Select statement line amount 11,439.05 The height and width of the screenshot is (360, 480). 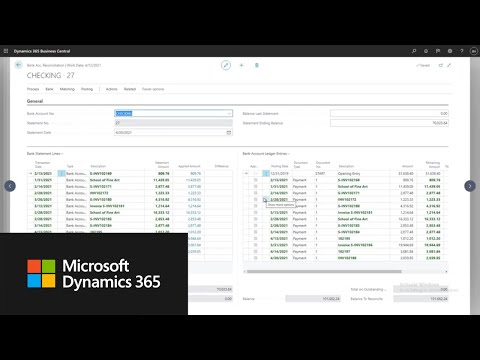click(x=161, y=180)
